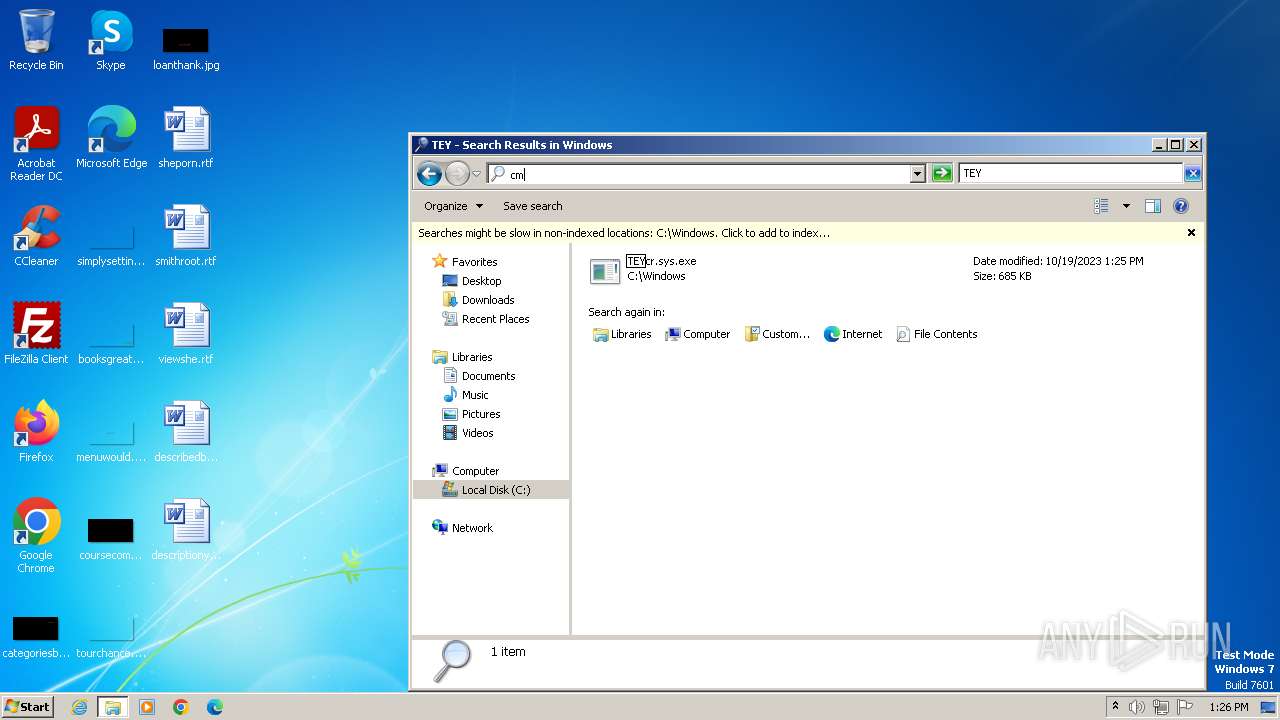Viewport: 1280px width, 720px height.
Task: Click the TEYcr.sys.exe file name
Action: pyautogui.click(x=661, y=261)
